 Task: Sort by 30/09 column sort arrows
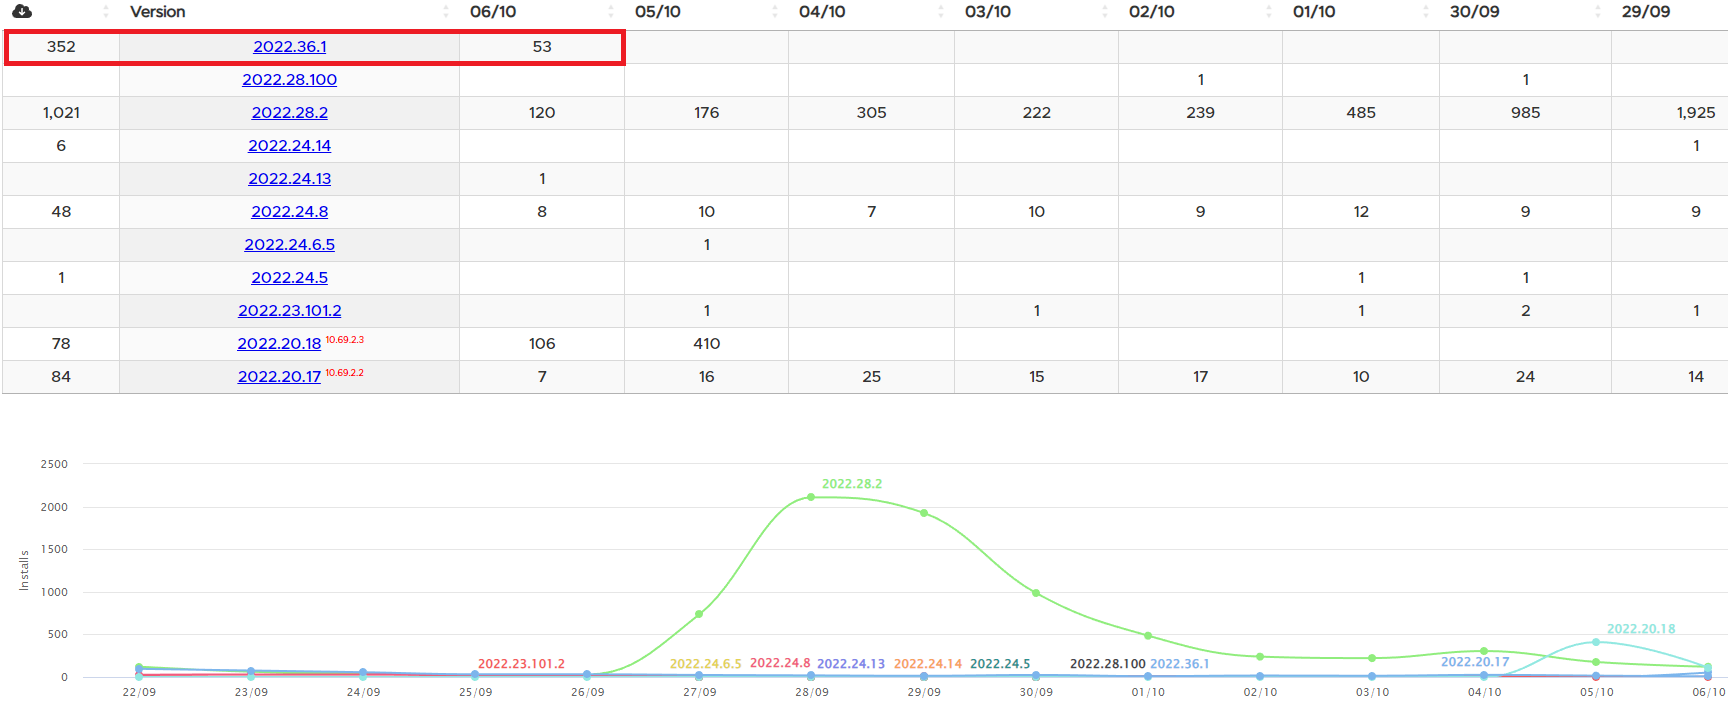point(1598,12)
